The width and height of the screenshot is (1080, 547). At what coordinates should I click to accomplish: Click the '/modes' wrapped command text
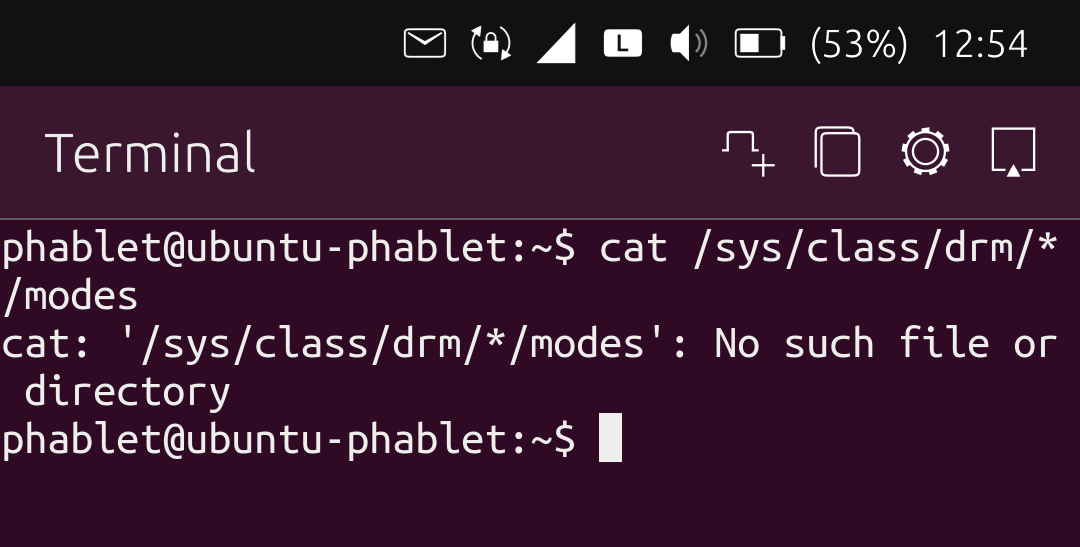(x=70, y=296)
